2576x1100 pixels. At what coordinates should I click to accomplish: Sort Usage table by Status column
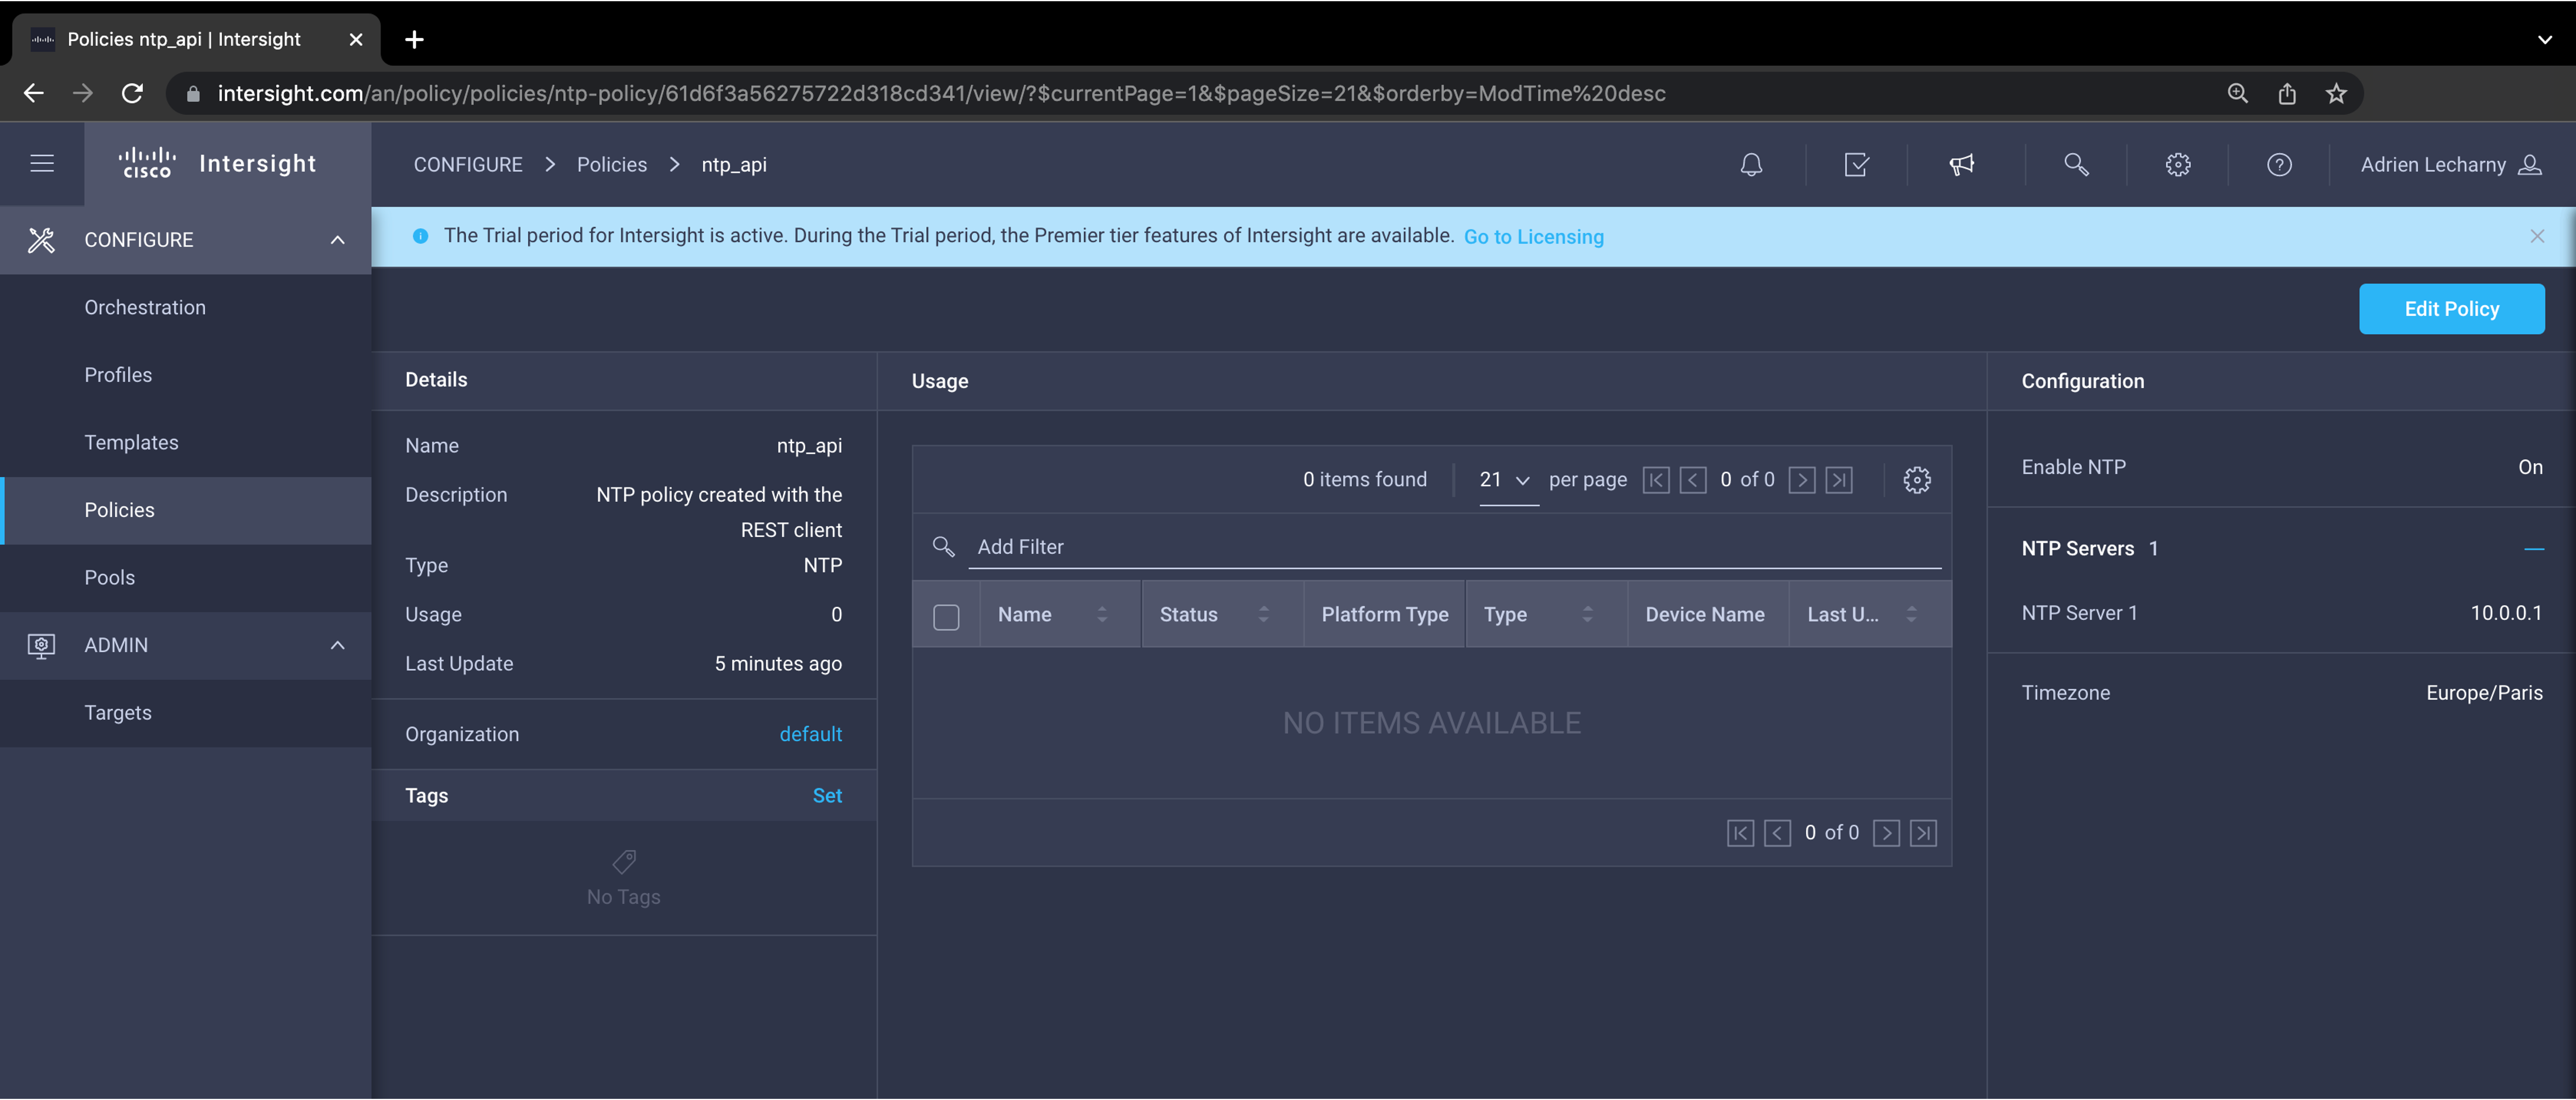tap(1263, 615)
